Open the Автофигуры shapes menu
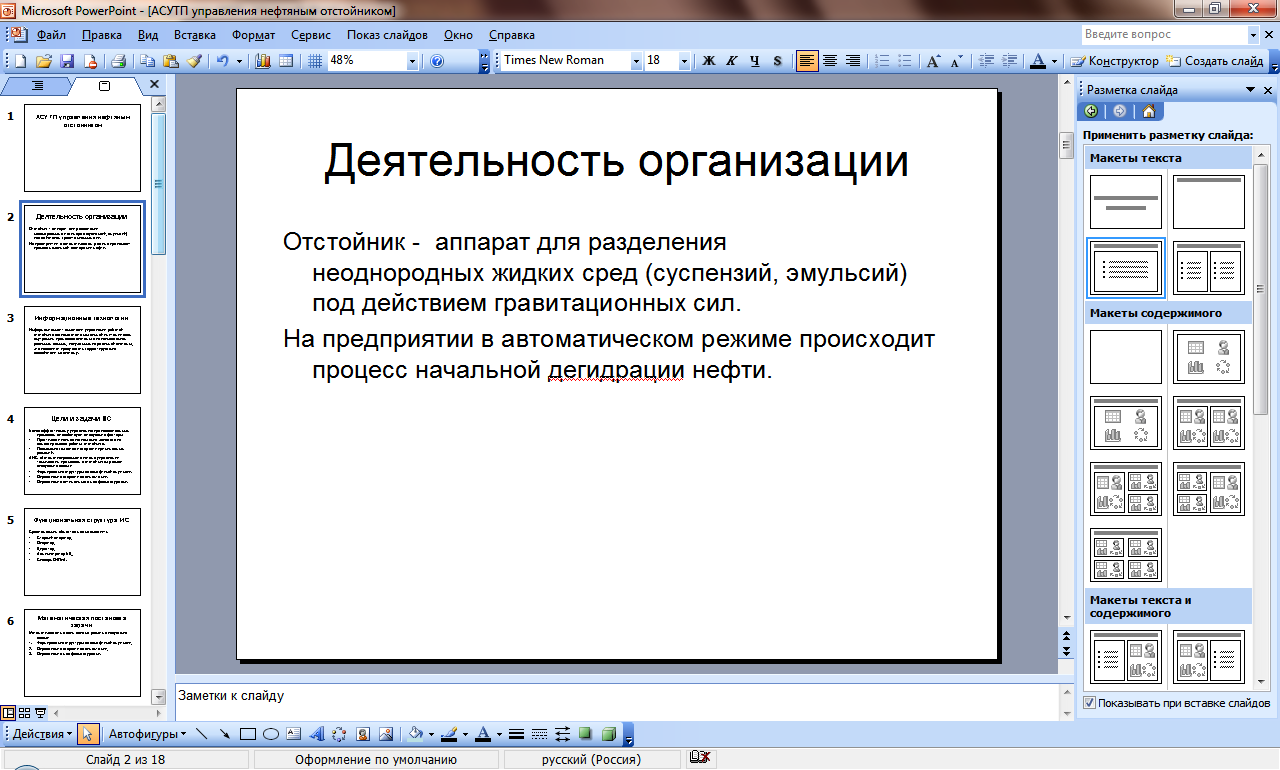 tap(148, 734)
